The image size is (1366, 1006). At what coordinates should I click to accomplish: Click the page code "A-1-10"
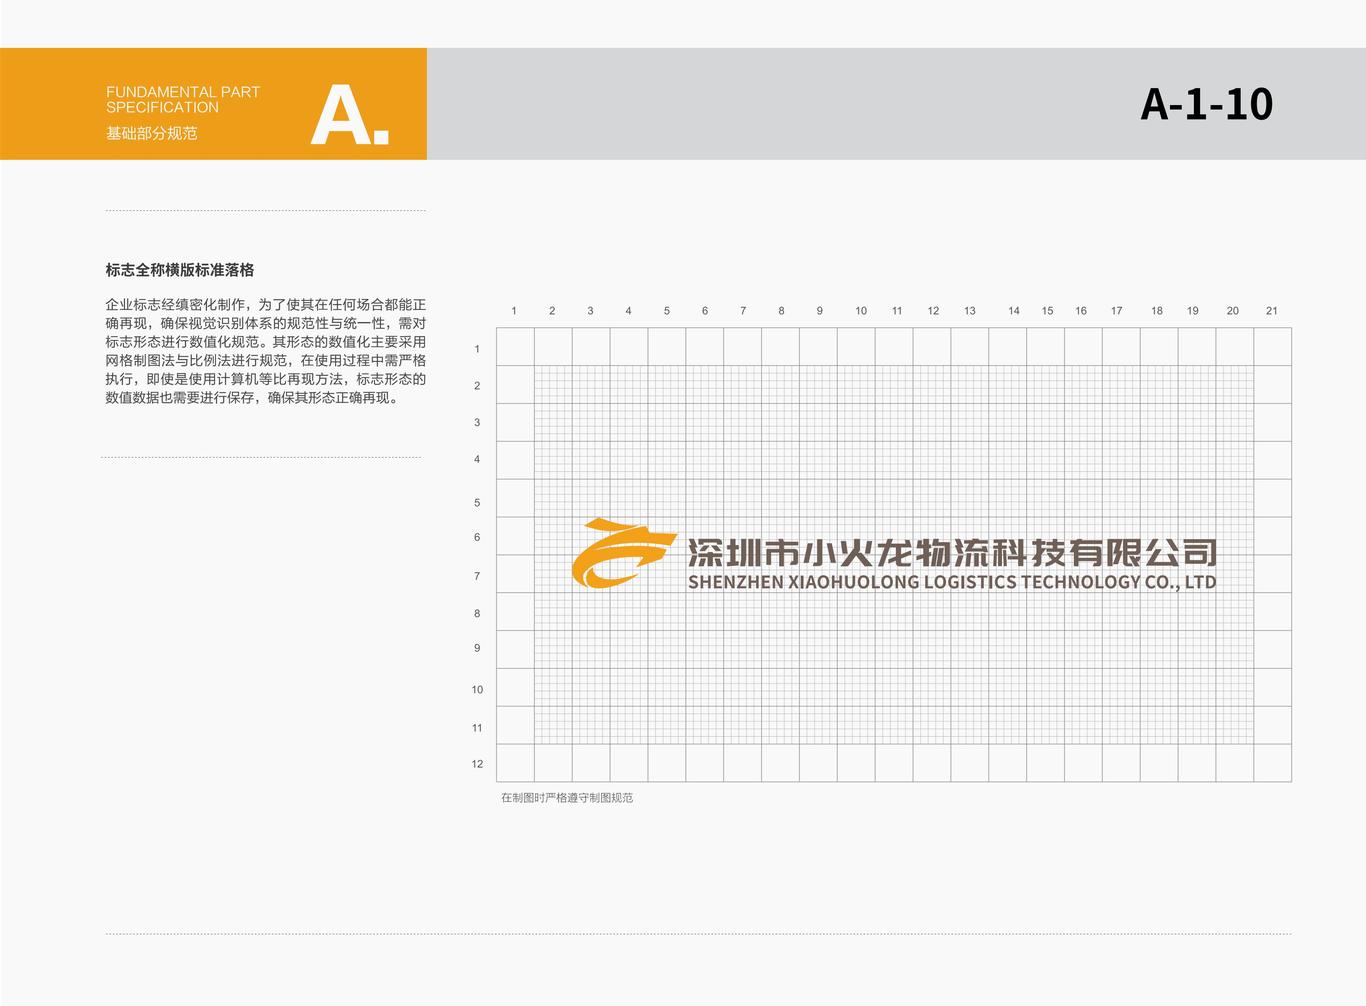(1206, 104)
